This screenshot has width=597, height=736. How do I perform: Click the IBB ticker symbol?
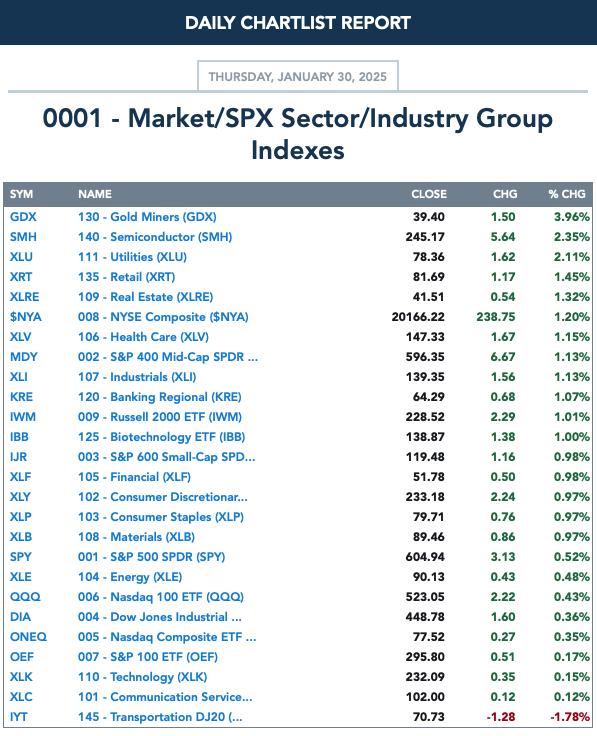pos(19,437)
